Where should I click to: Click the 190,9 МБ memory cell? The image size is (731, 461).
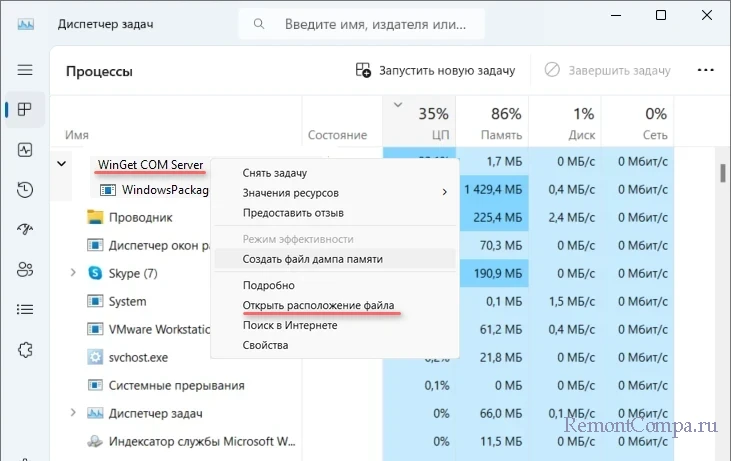tap(493, 273)
